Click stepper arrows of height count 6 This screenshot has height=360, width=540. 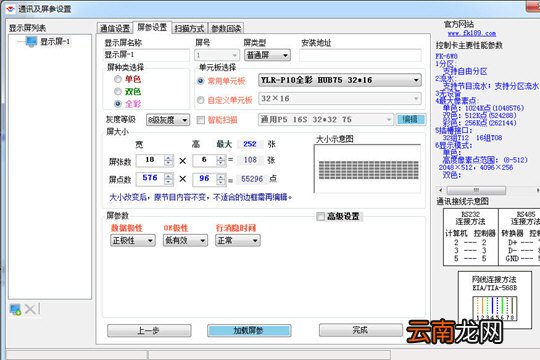221,160
